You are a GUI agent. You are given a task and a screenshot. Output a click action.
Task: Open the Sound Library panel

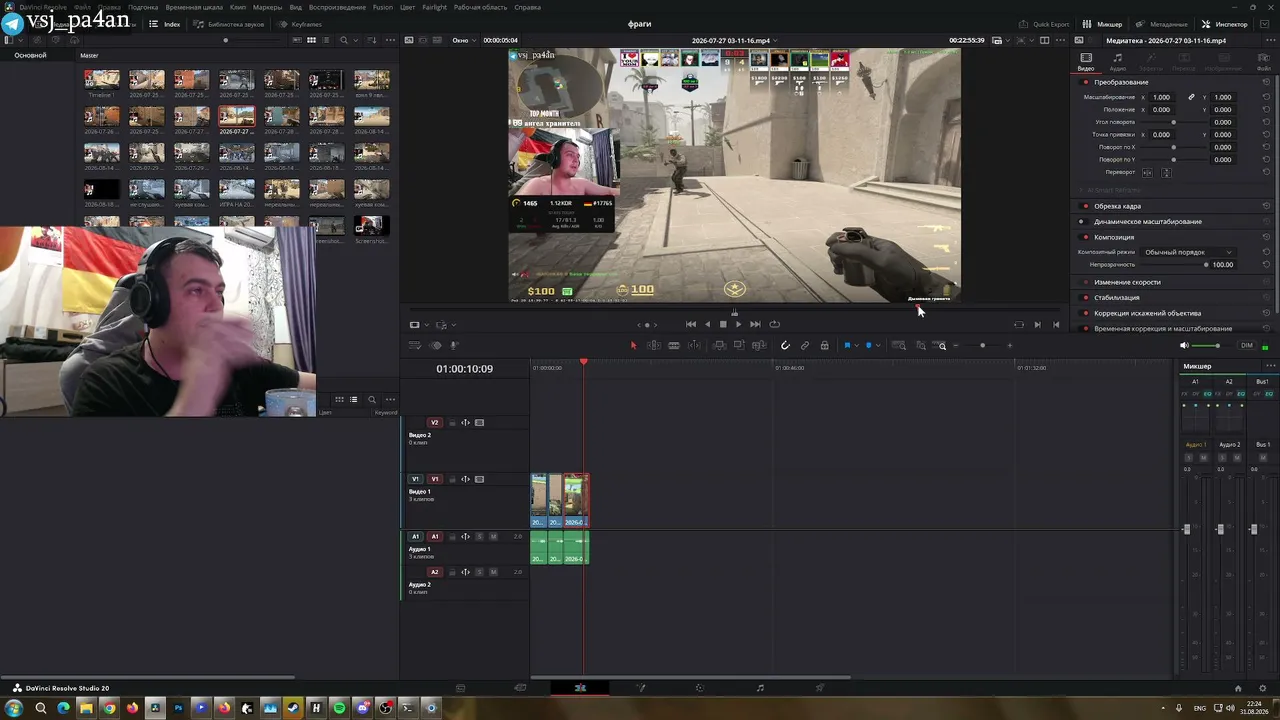point(228,24)
